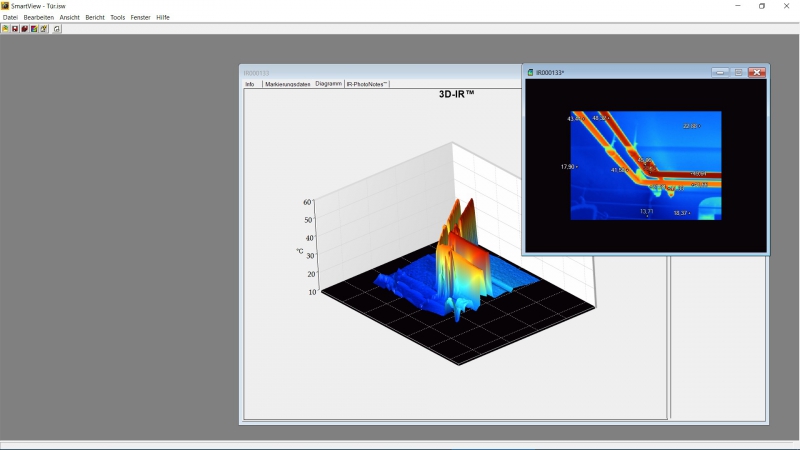Select the IR-PhotoNotes tab

(x=366, y=84)
